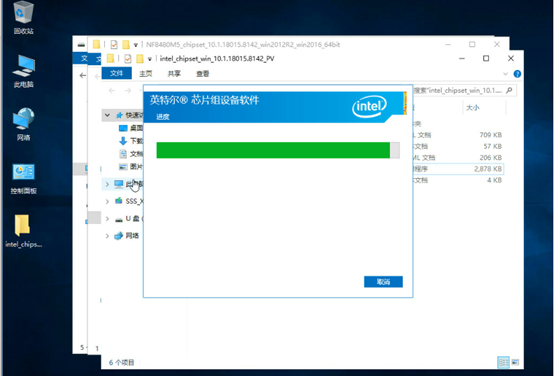The width and height of the screenshot is (554, 376).
Task: Switch to the 共享 ribbon tab
Action: click(x=174, y=74)
